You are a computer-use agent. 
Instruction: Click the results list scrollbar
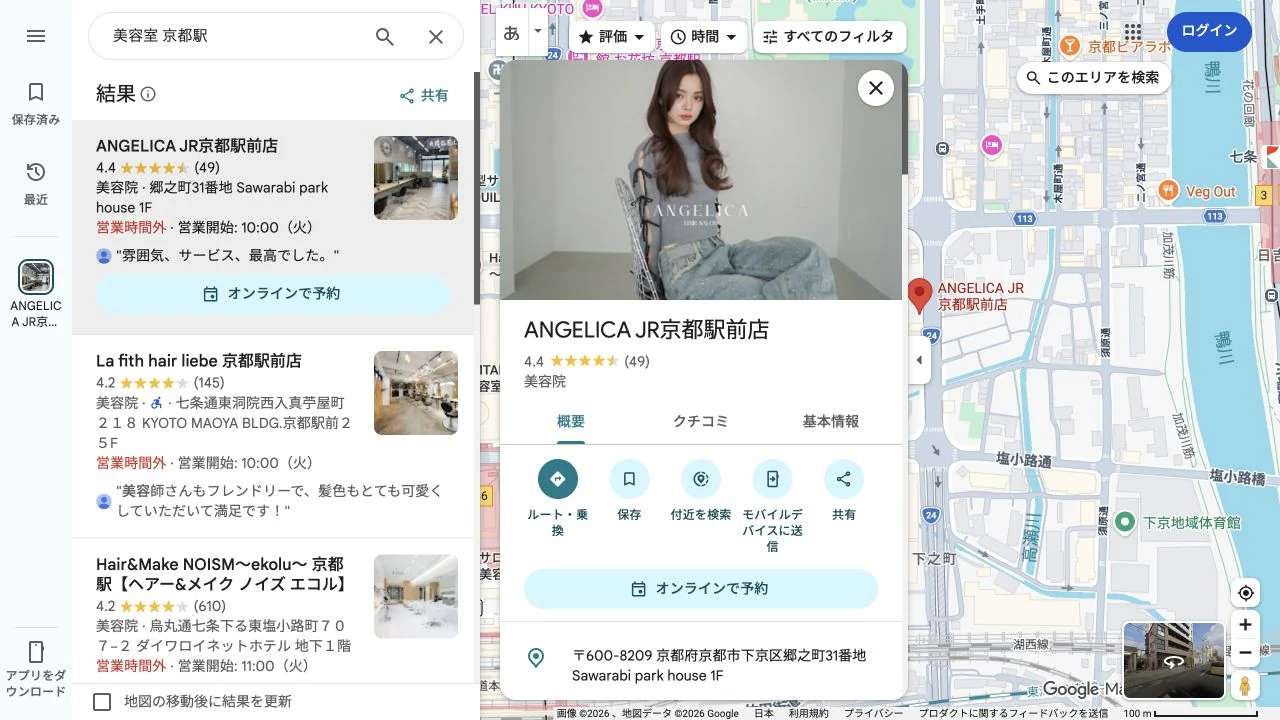pos(477,188)
